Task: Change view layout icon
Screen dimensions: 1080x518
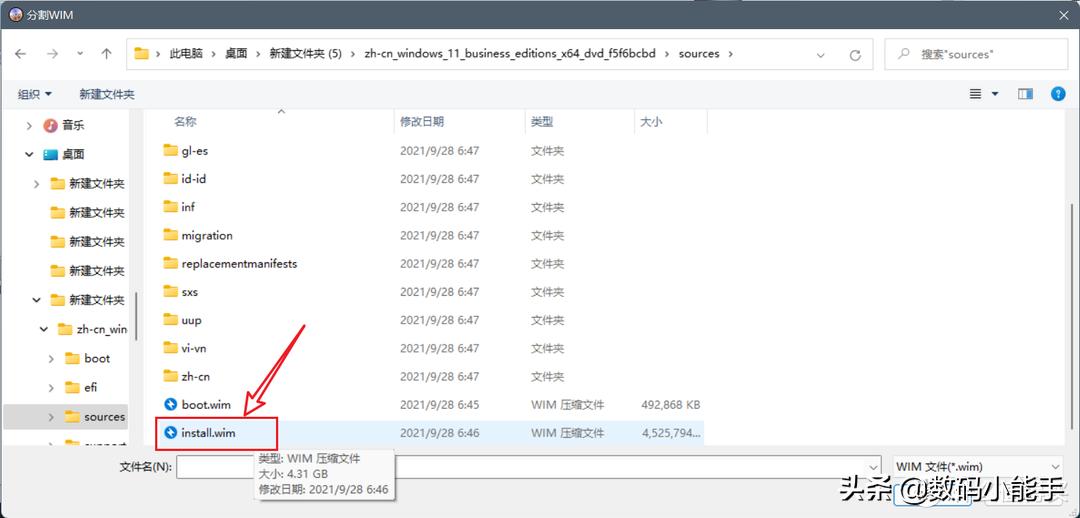Action: coord(975,94)
